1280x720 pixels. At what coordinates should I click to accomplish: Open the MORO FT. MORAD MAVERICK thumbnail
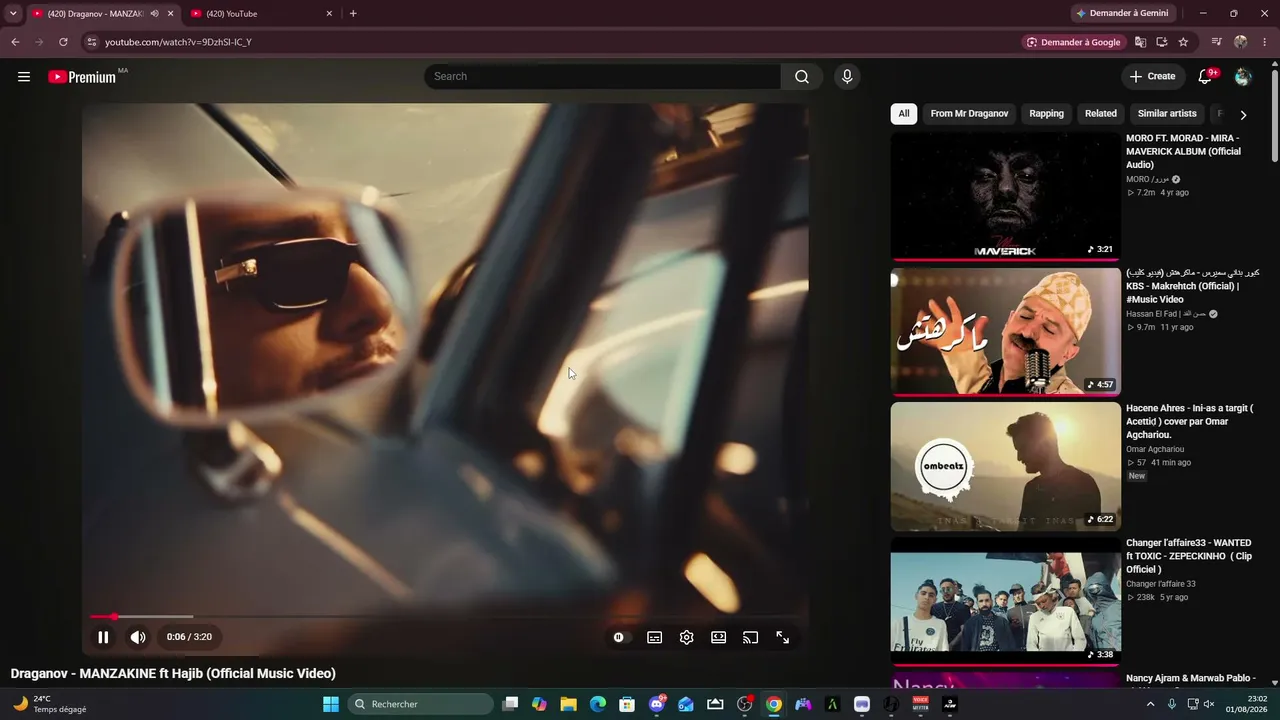pyautogui.click(x=1006, y=197)
